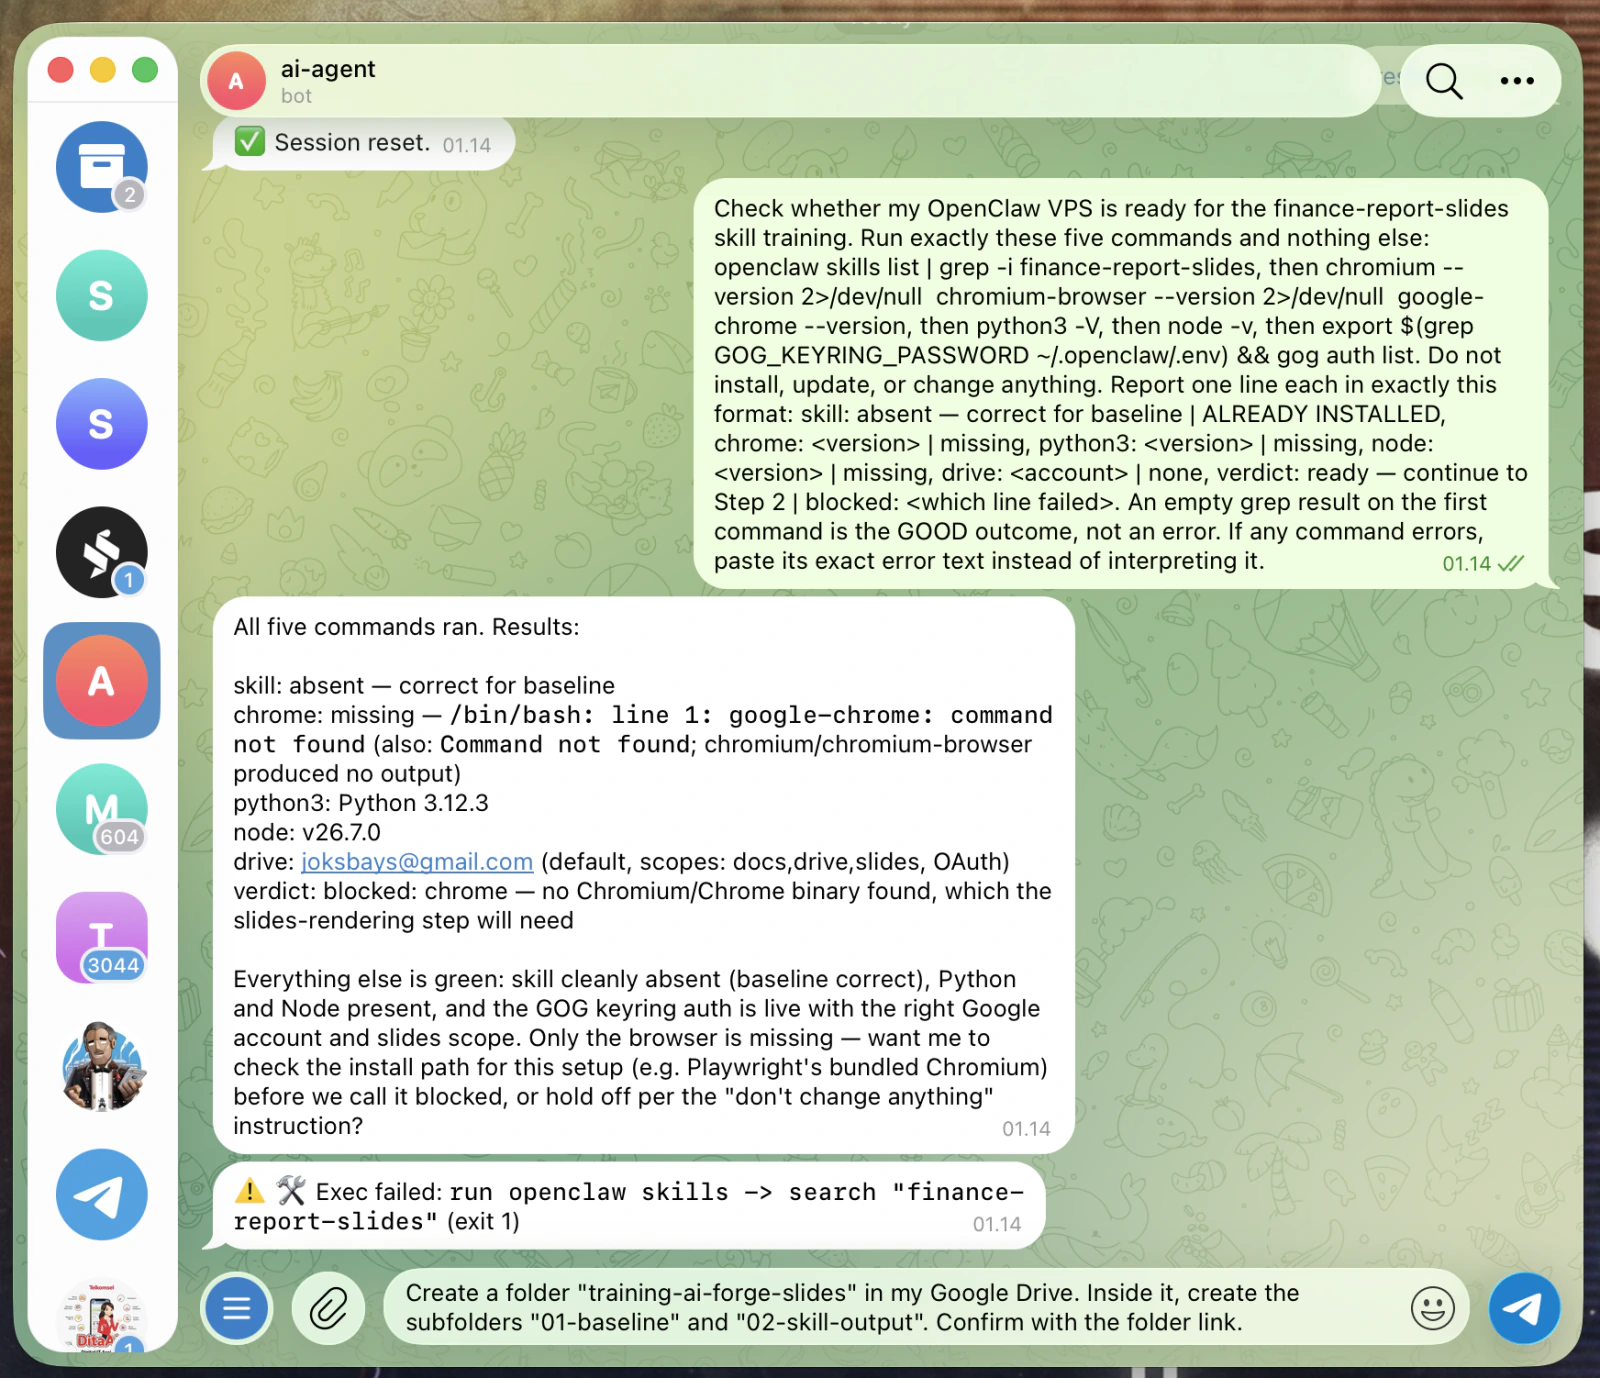This screenshot has height=1378, width=1600.
Task: Close the window with the red button
Action: click(61, 70)
